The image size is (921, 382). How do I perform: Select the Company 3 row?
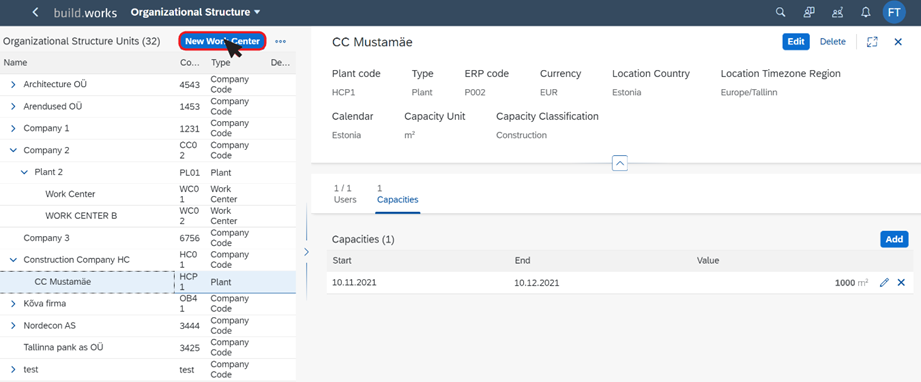pyautogui.click(x=148, y=238)
